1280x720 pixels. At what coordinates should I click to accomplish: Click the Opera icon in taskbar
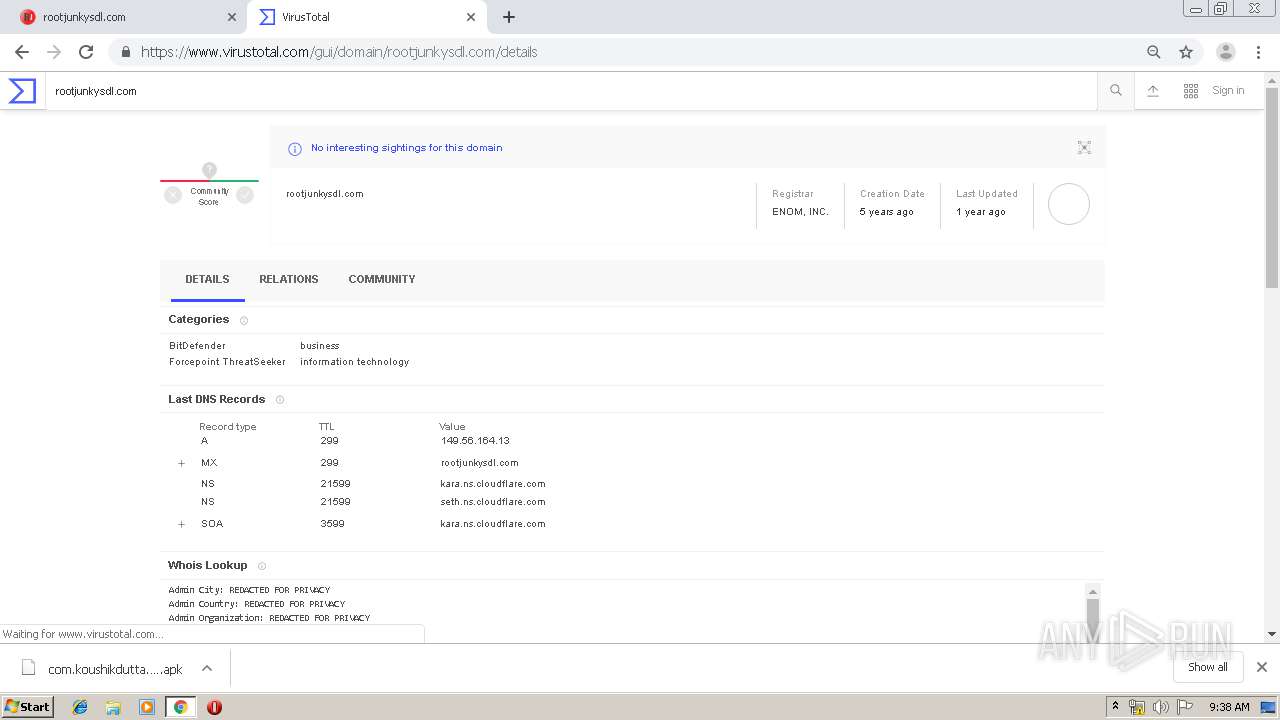tap(214, 707)
